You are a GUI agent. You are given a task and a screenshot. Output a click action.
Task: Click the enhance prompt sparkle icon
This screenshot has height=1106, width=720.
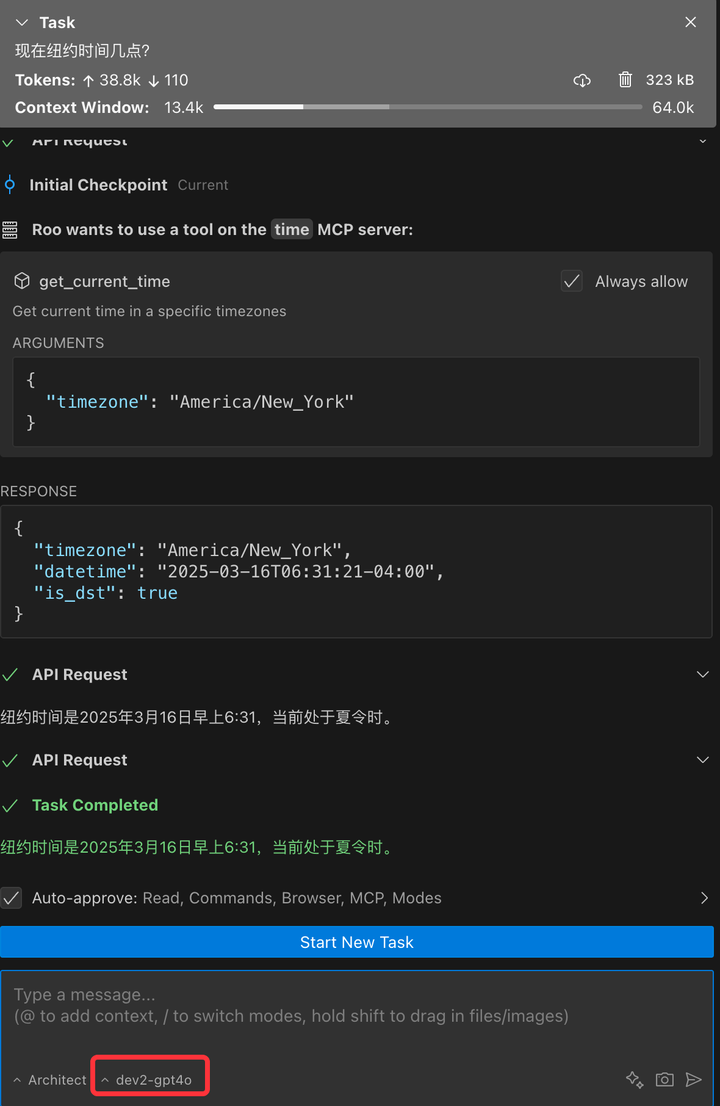[x=634, y=1080]
